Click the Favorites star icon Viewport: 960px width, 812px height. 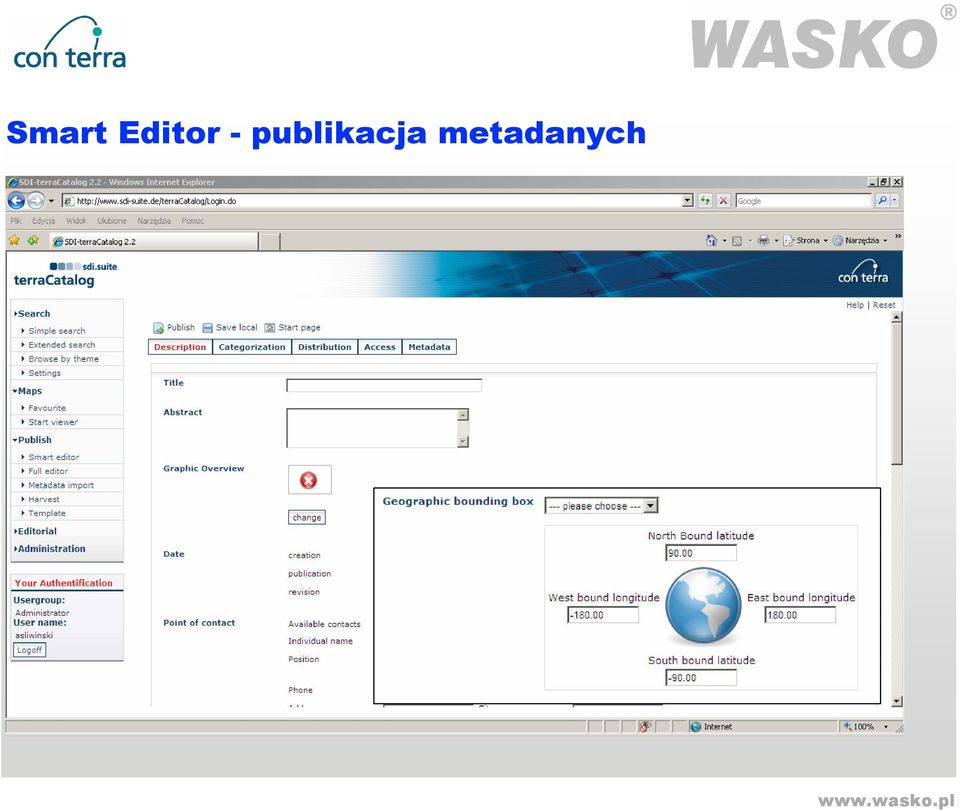coord(15,241)
